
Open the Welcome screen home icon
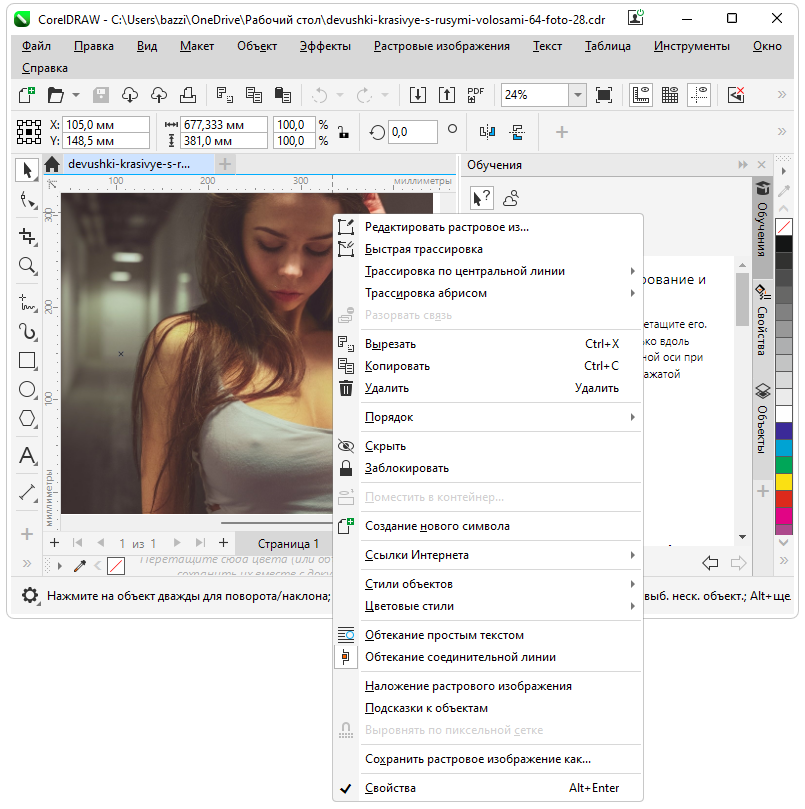[52, 165]
